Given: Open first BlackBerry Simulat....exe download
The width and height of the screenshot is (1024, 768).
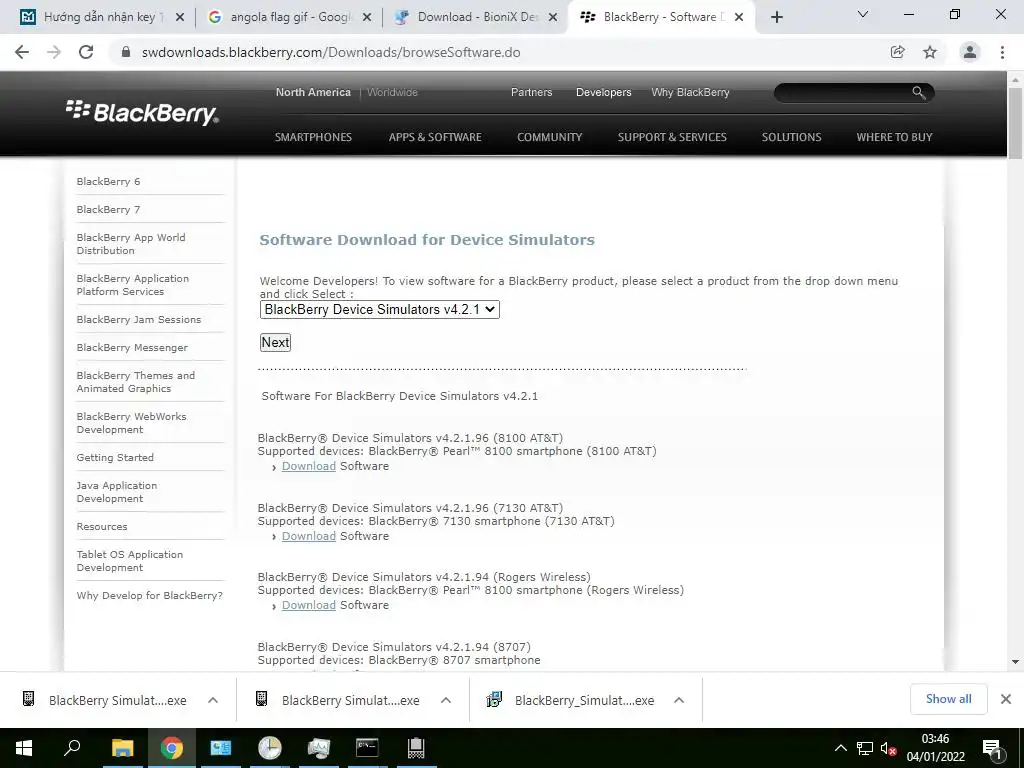Looking at the screenshot, I should click(104, 700).
